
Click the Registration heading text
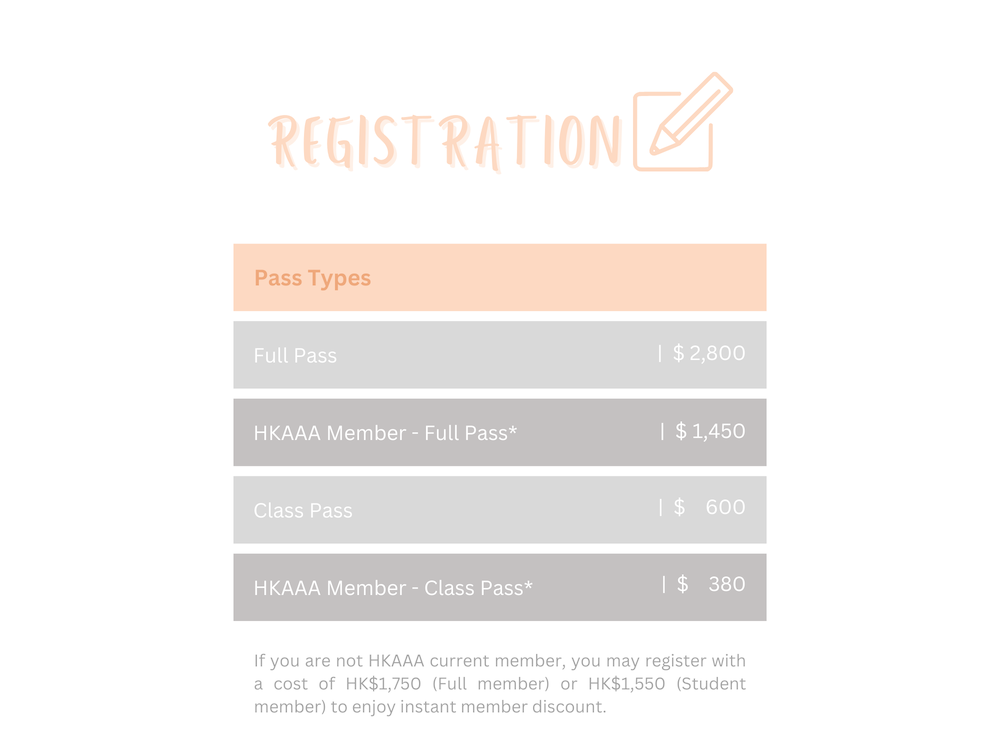tap(445, 142)
